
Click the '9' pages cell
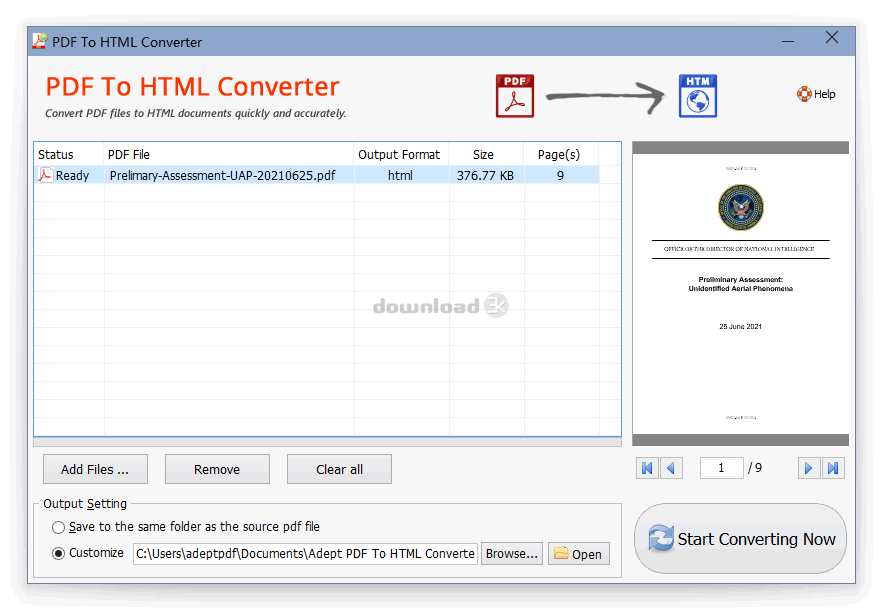click(560, 175)
